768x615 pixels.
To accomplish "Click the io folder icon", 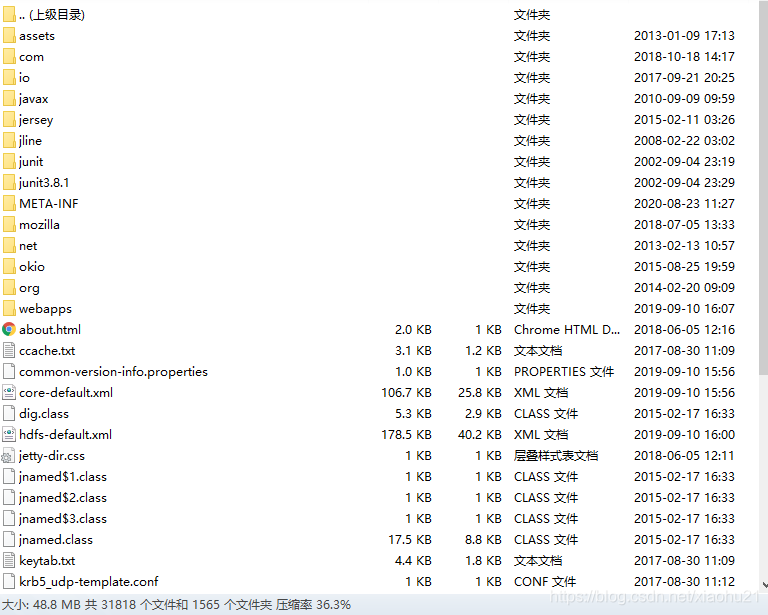I will point(9,78).
